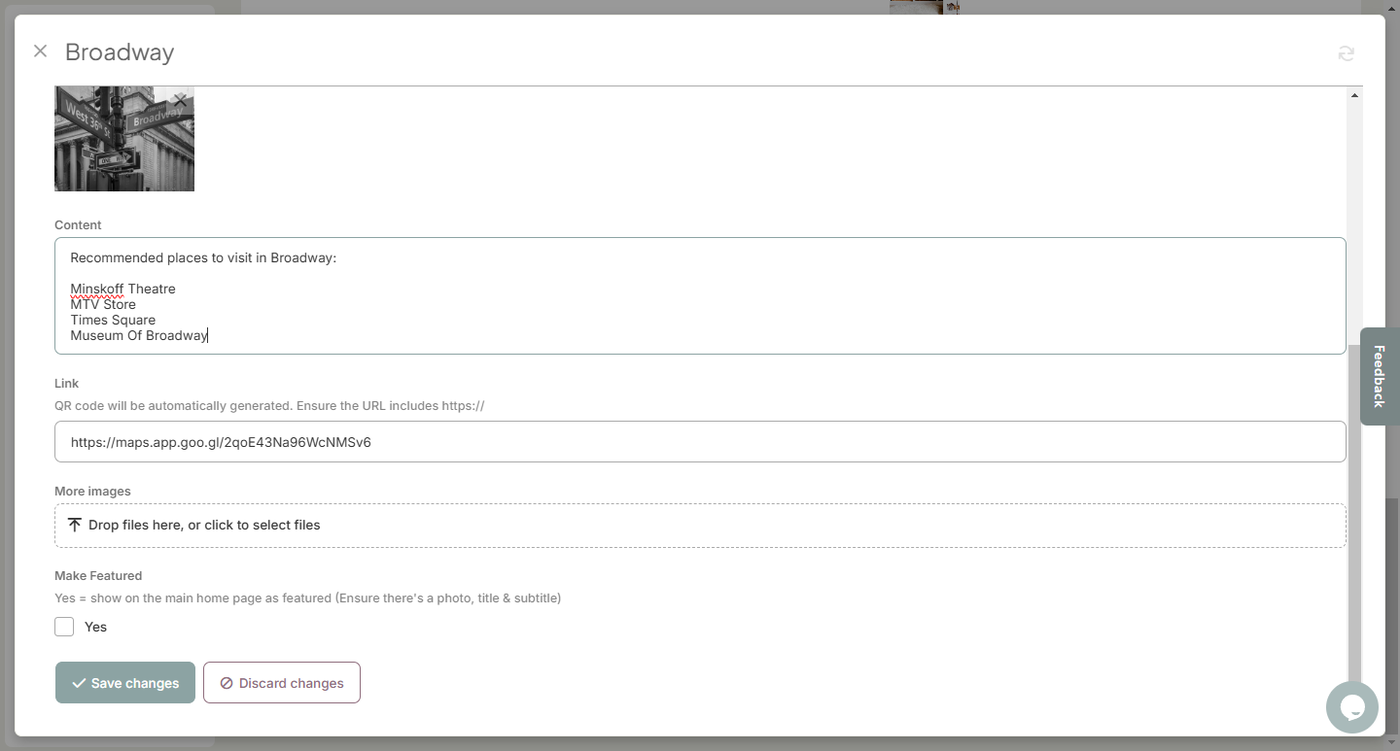Click the checkmark icon on Save changes

(x=78, y=683)
